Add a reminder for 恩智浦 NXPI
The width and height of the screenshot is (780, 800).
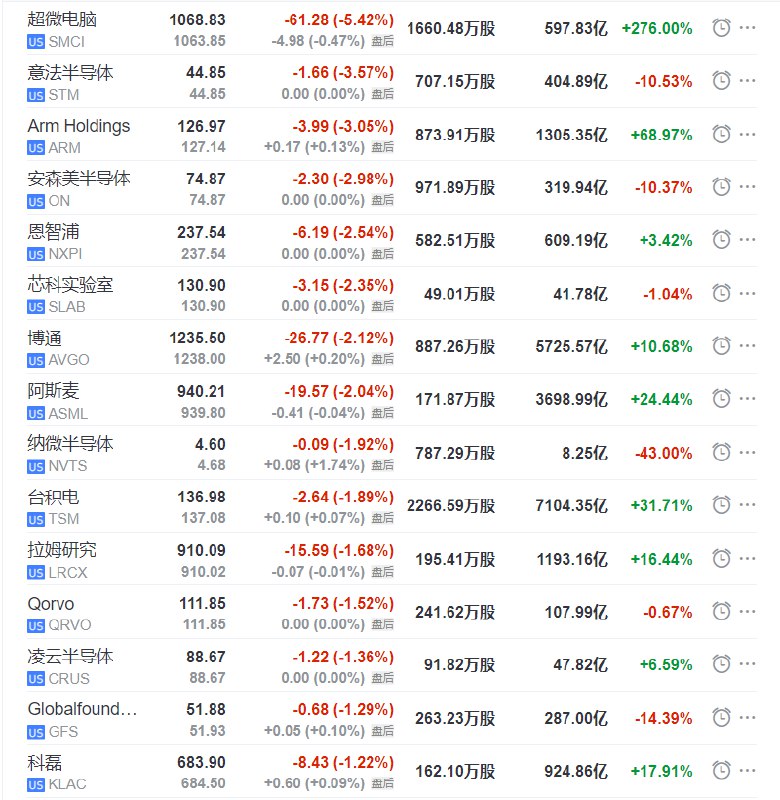(x=721, y=240)
